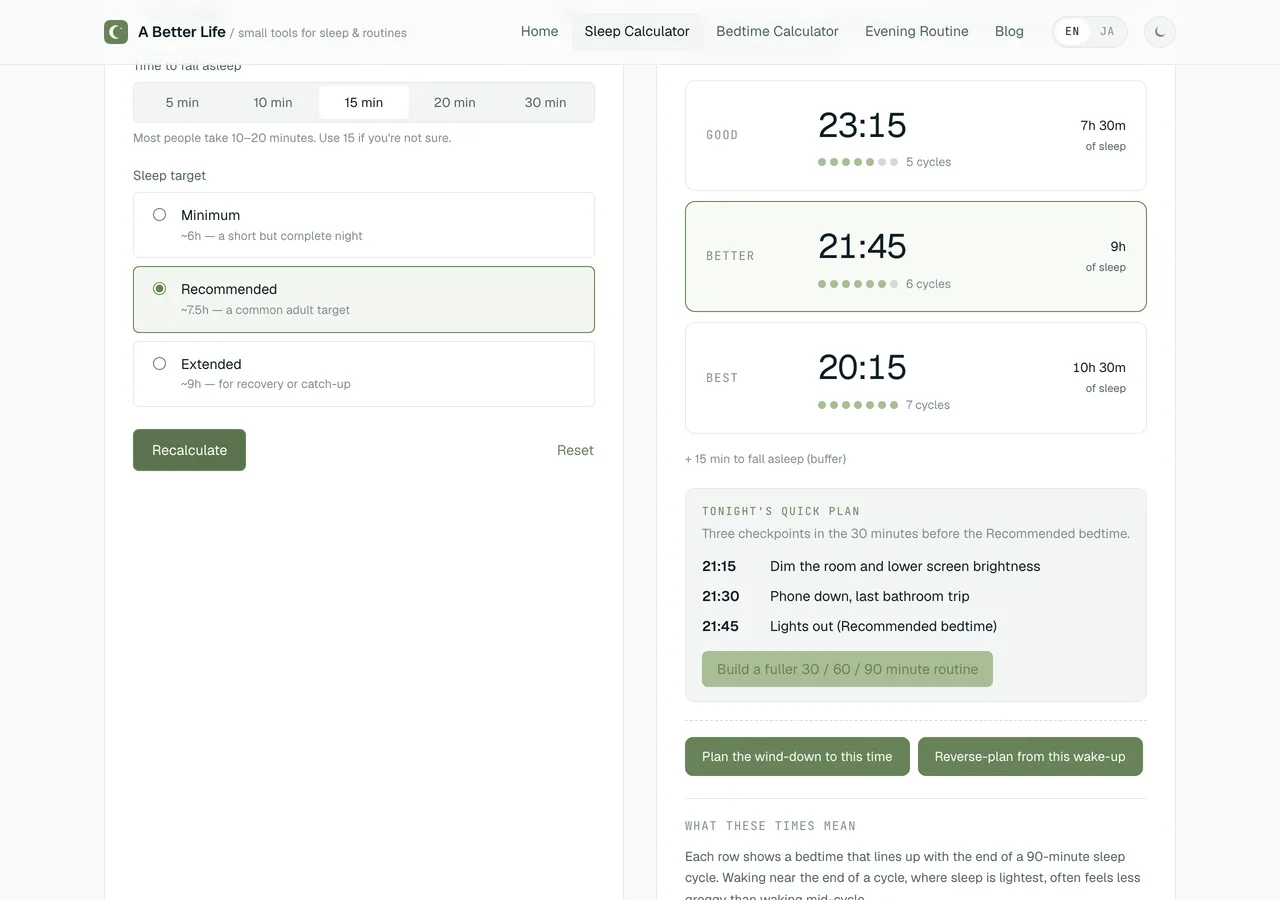
Task: Click the + 15 min to fall asleep note
Action: 765,459
